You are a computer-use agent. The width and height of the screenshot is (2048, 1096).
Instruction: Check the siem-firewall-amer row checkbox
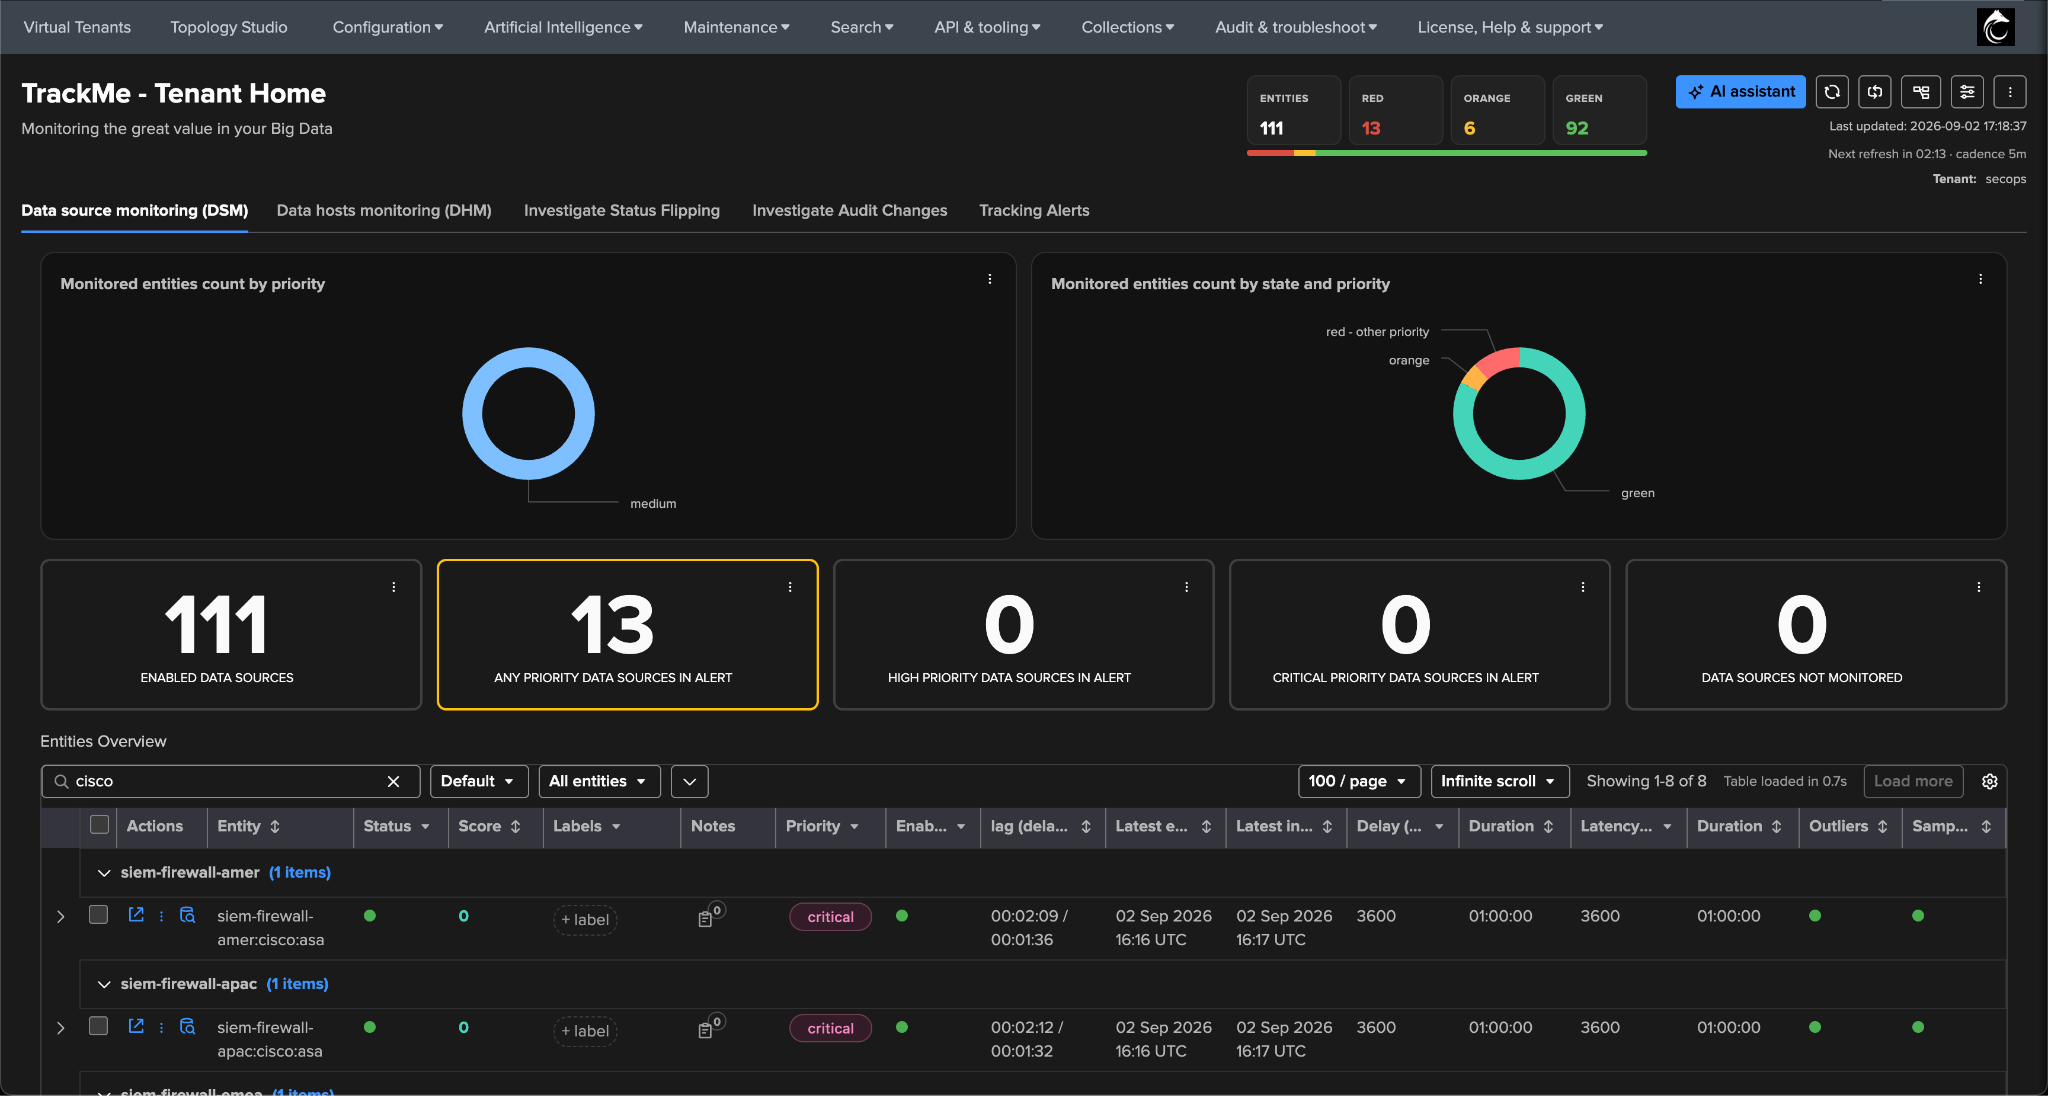(98, 915)
